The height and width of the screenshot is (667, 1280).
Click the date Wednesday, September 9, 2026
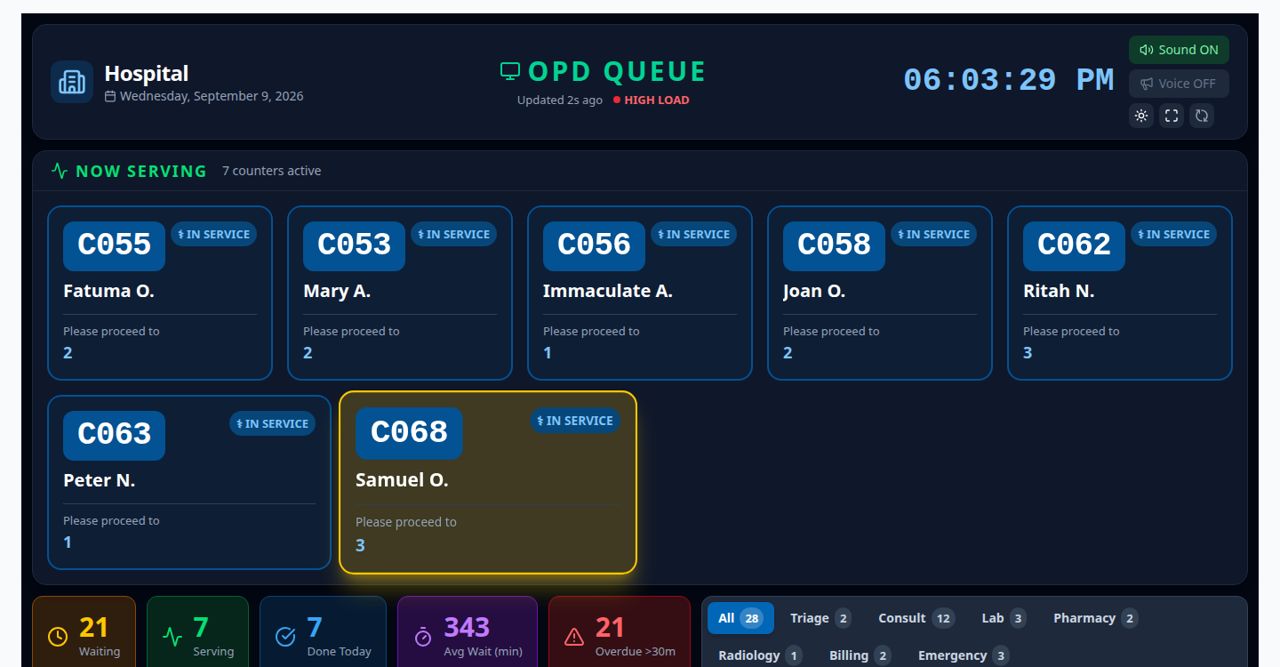pos(212,97)
